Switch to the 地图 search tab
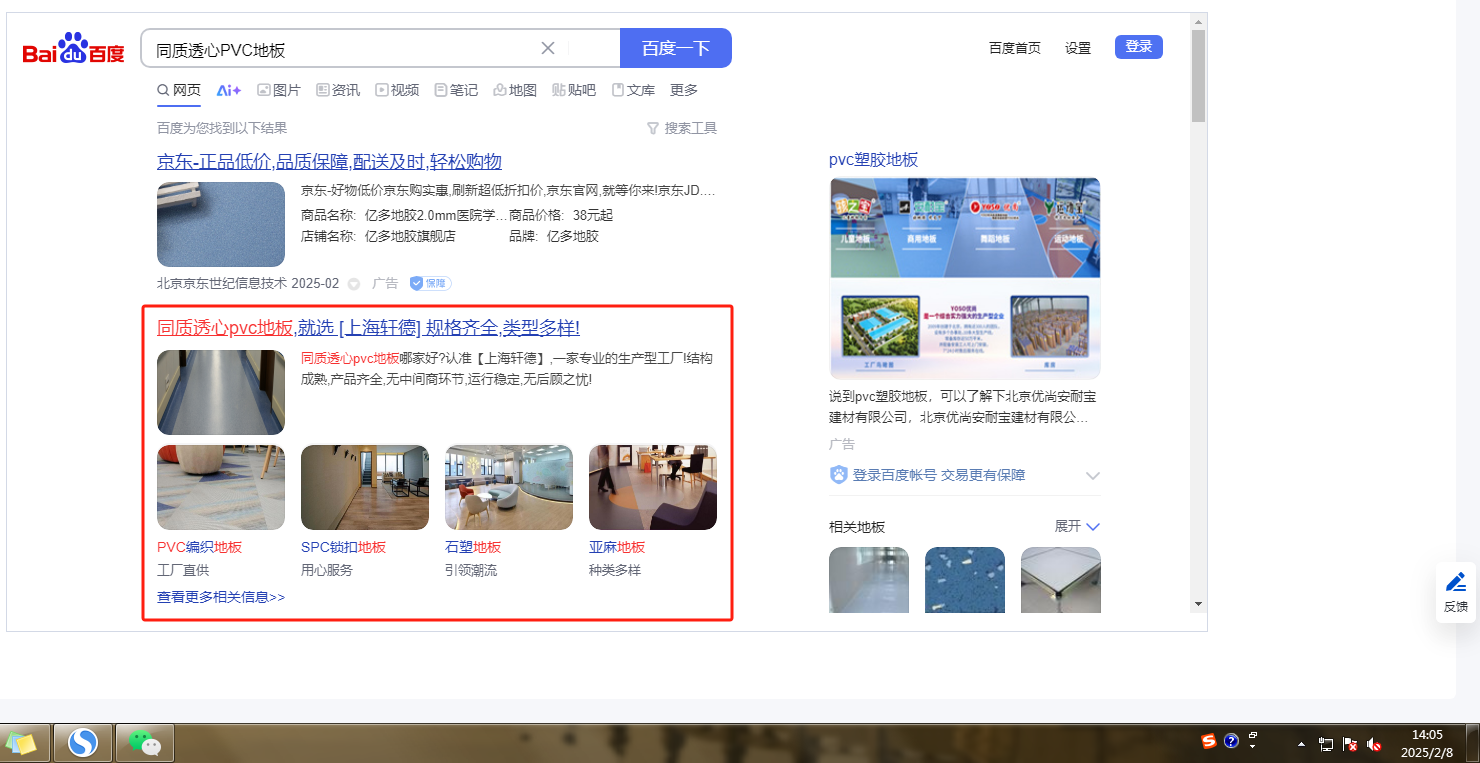Viewport: 1480px width, 763px height. click(x=515, y=90)
